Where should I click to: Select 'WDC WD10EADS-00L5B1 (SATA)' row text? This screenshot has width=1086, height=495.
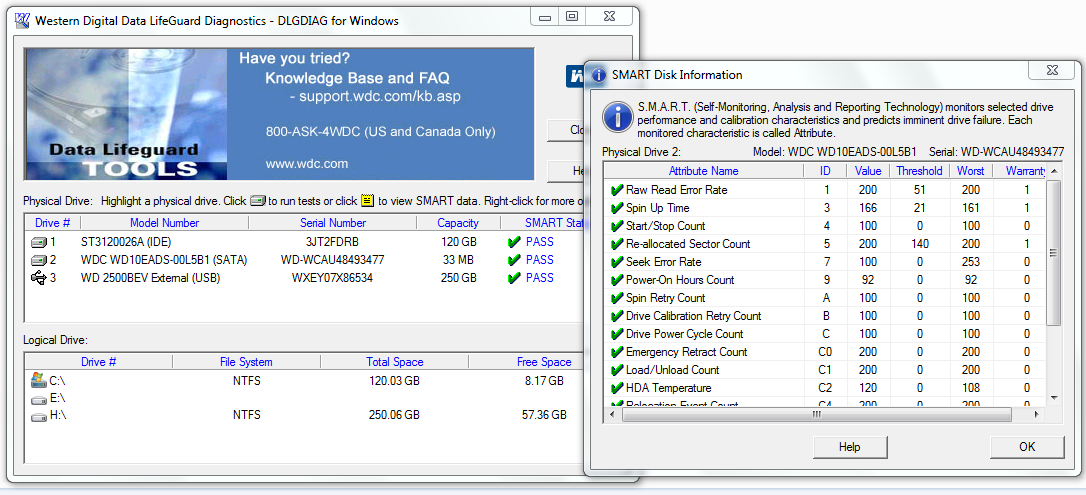(163, 260)
